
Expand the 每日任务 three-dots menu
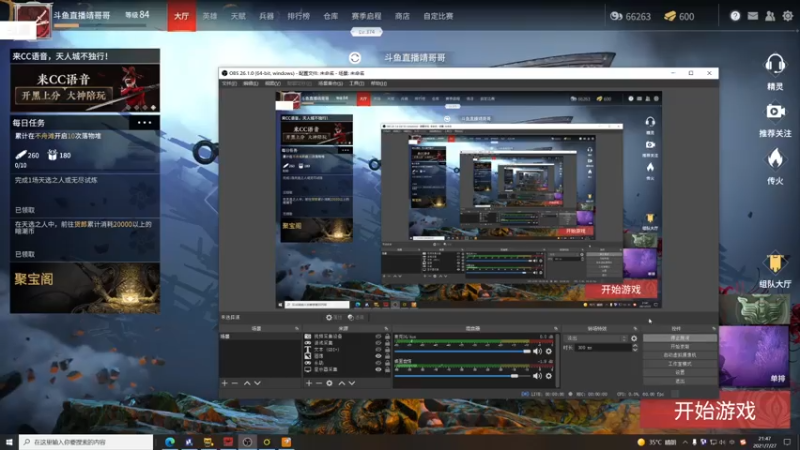click(144, 122)
